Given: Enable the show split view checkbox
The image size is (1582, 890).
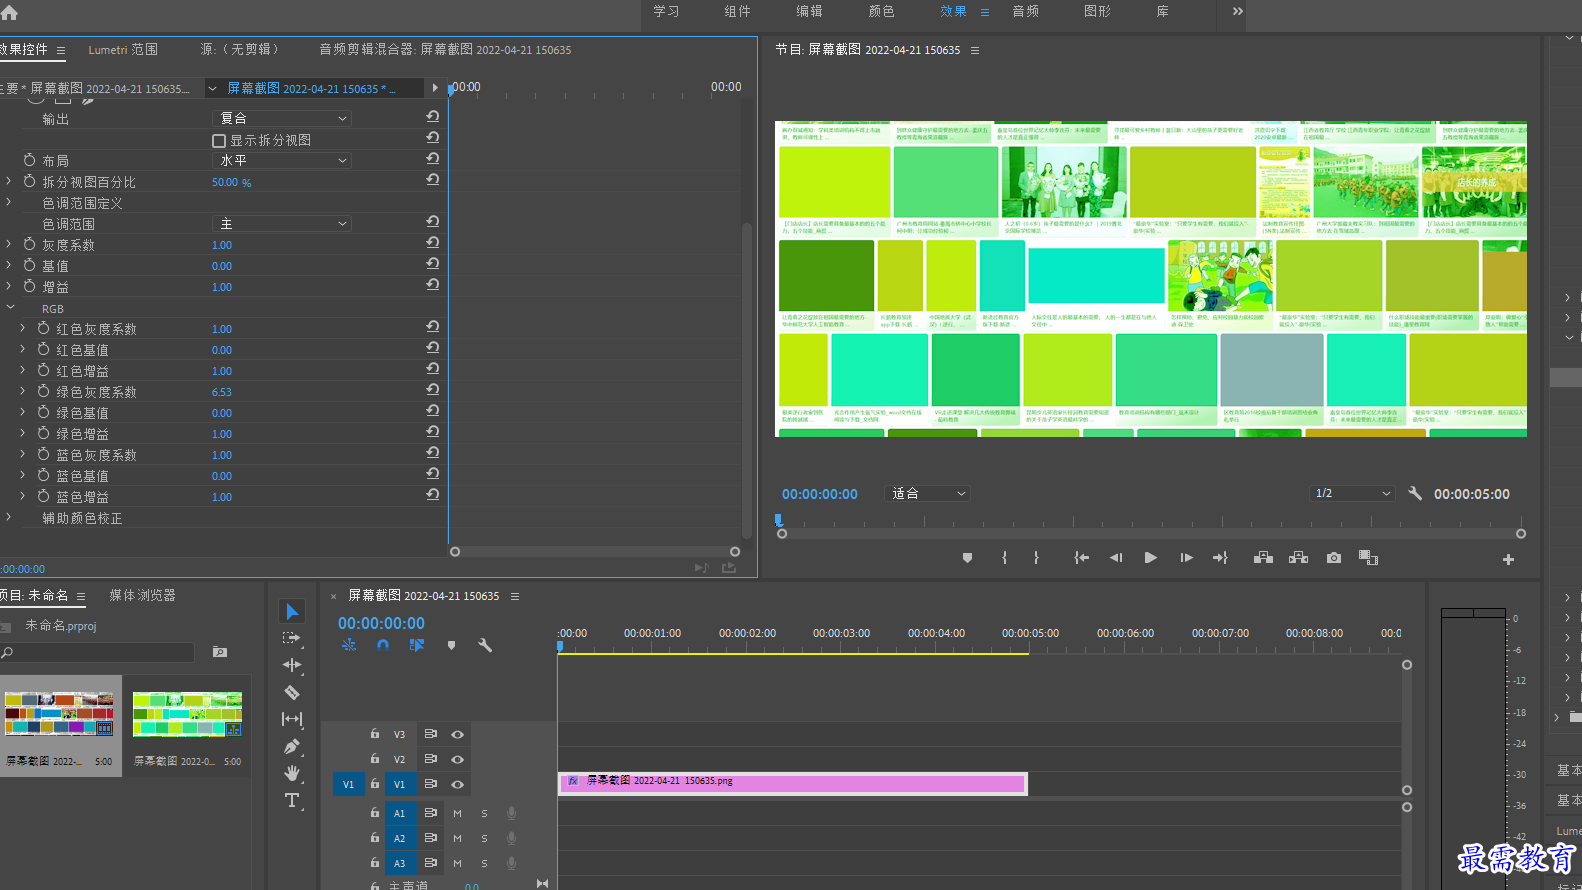Looking at the screenshot, I should tap(219, 141).
